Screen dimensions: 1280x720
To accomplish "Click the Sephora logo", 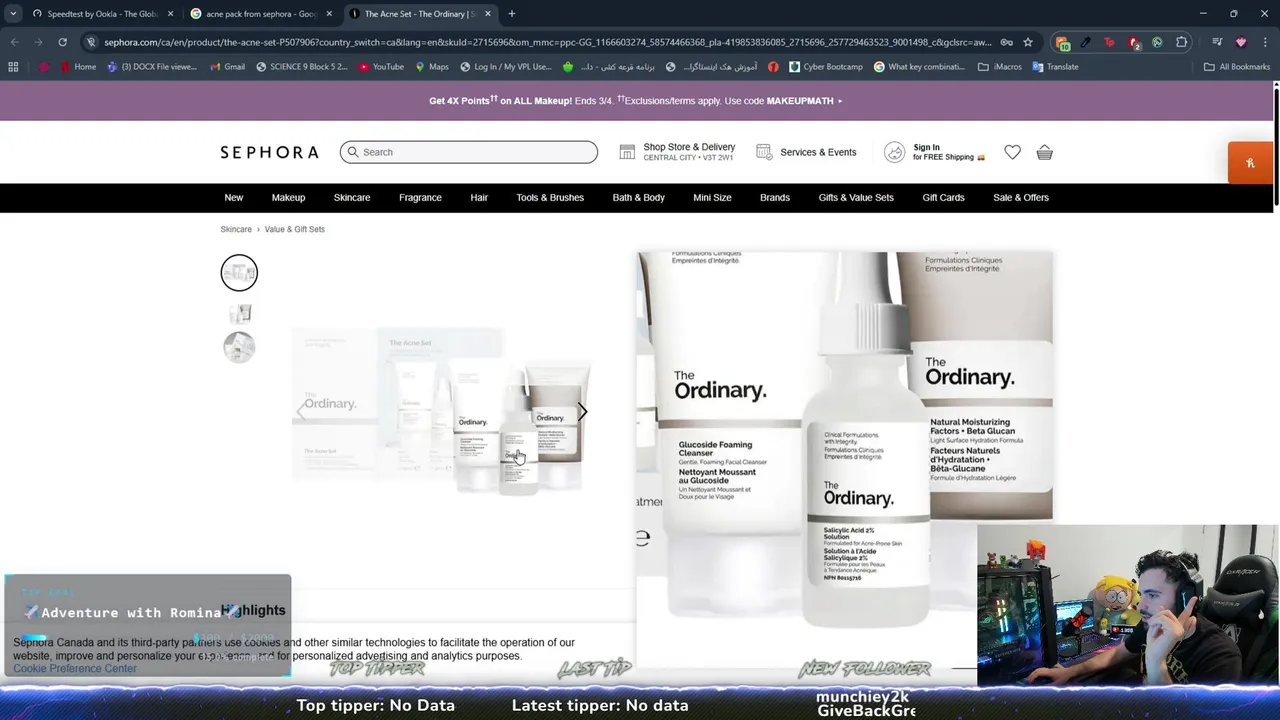I will 269,152.
